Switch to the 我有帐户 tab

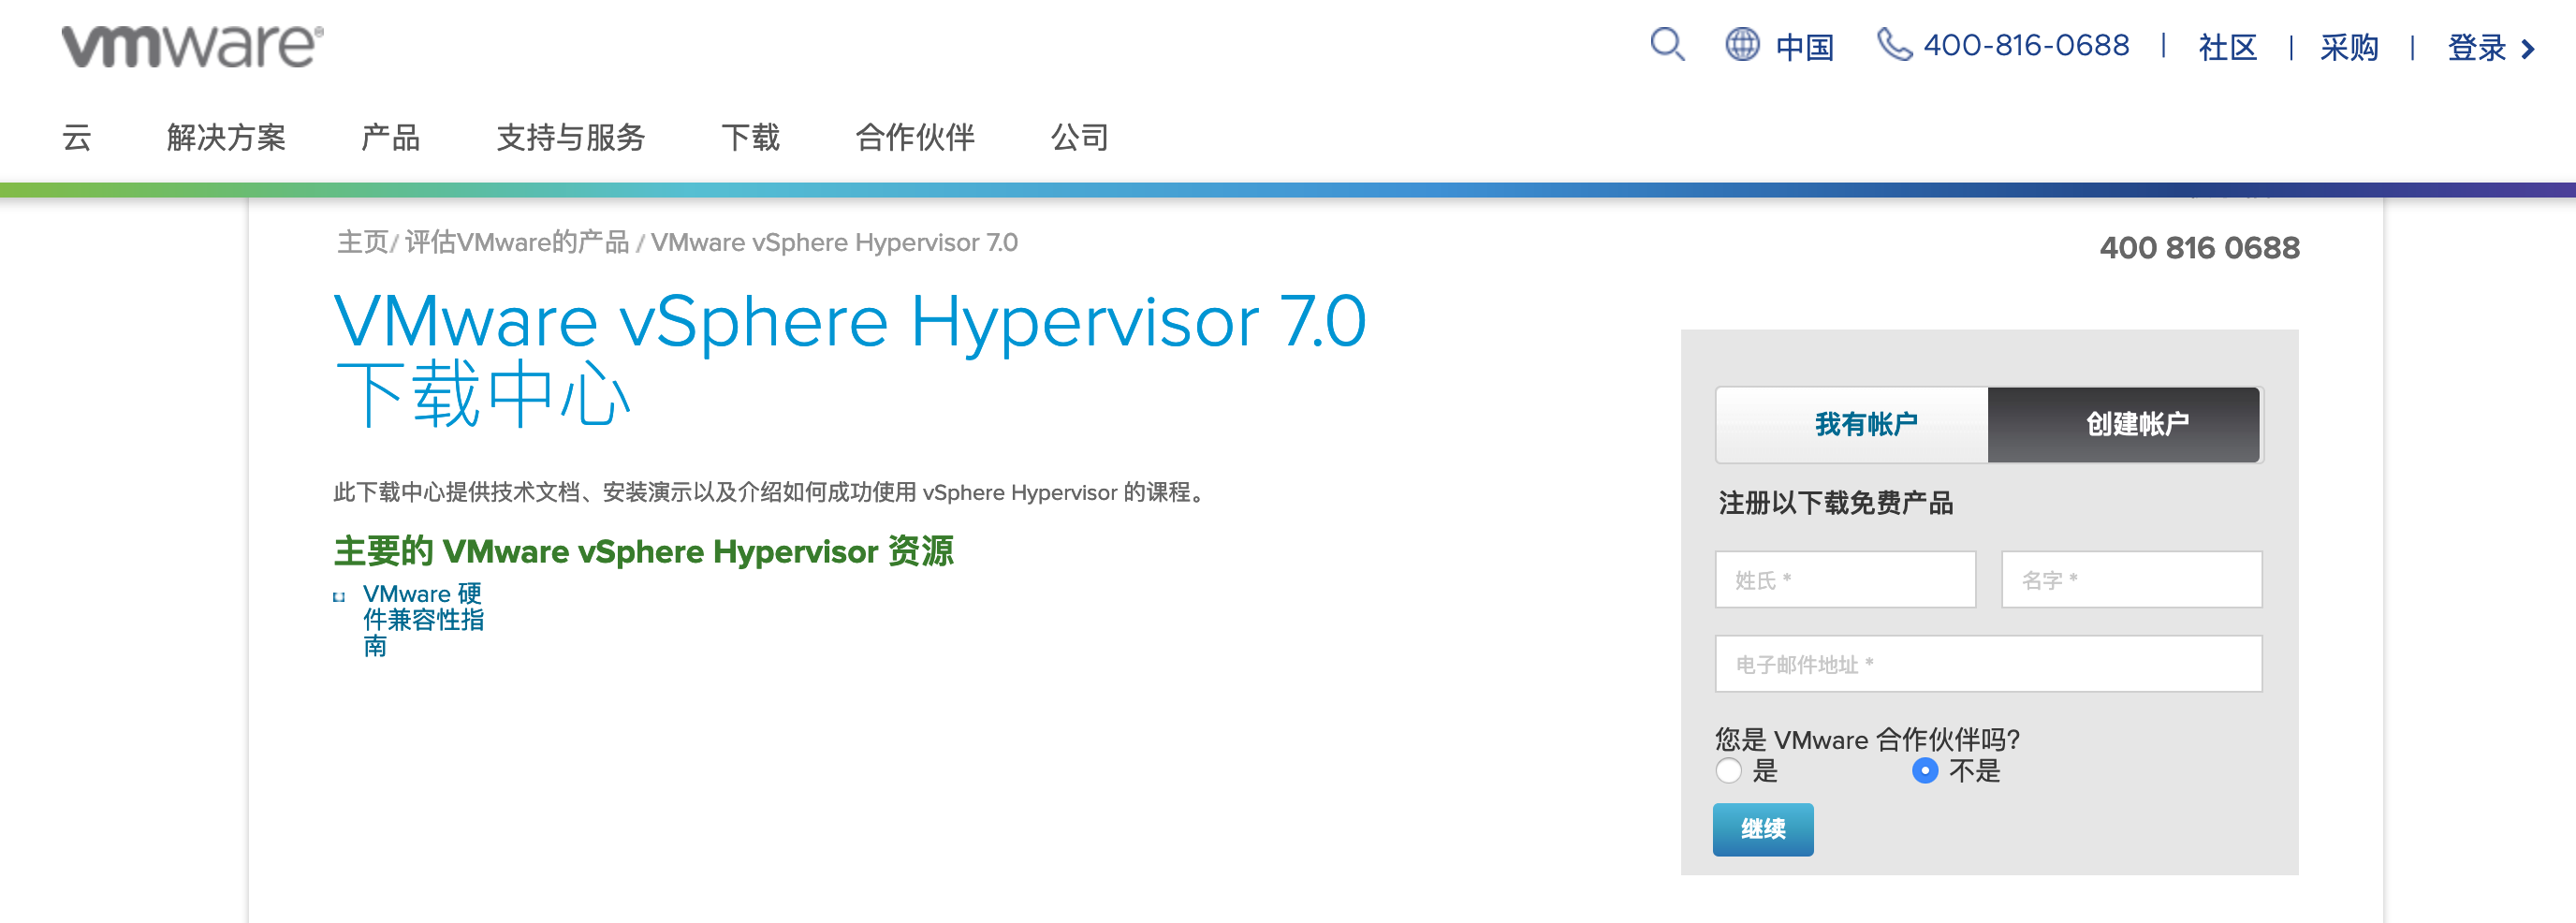coord(1852,425)
